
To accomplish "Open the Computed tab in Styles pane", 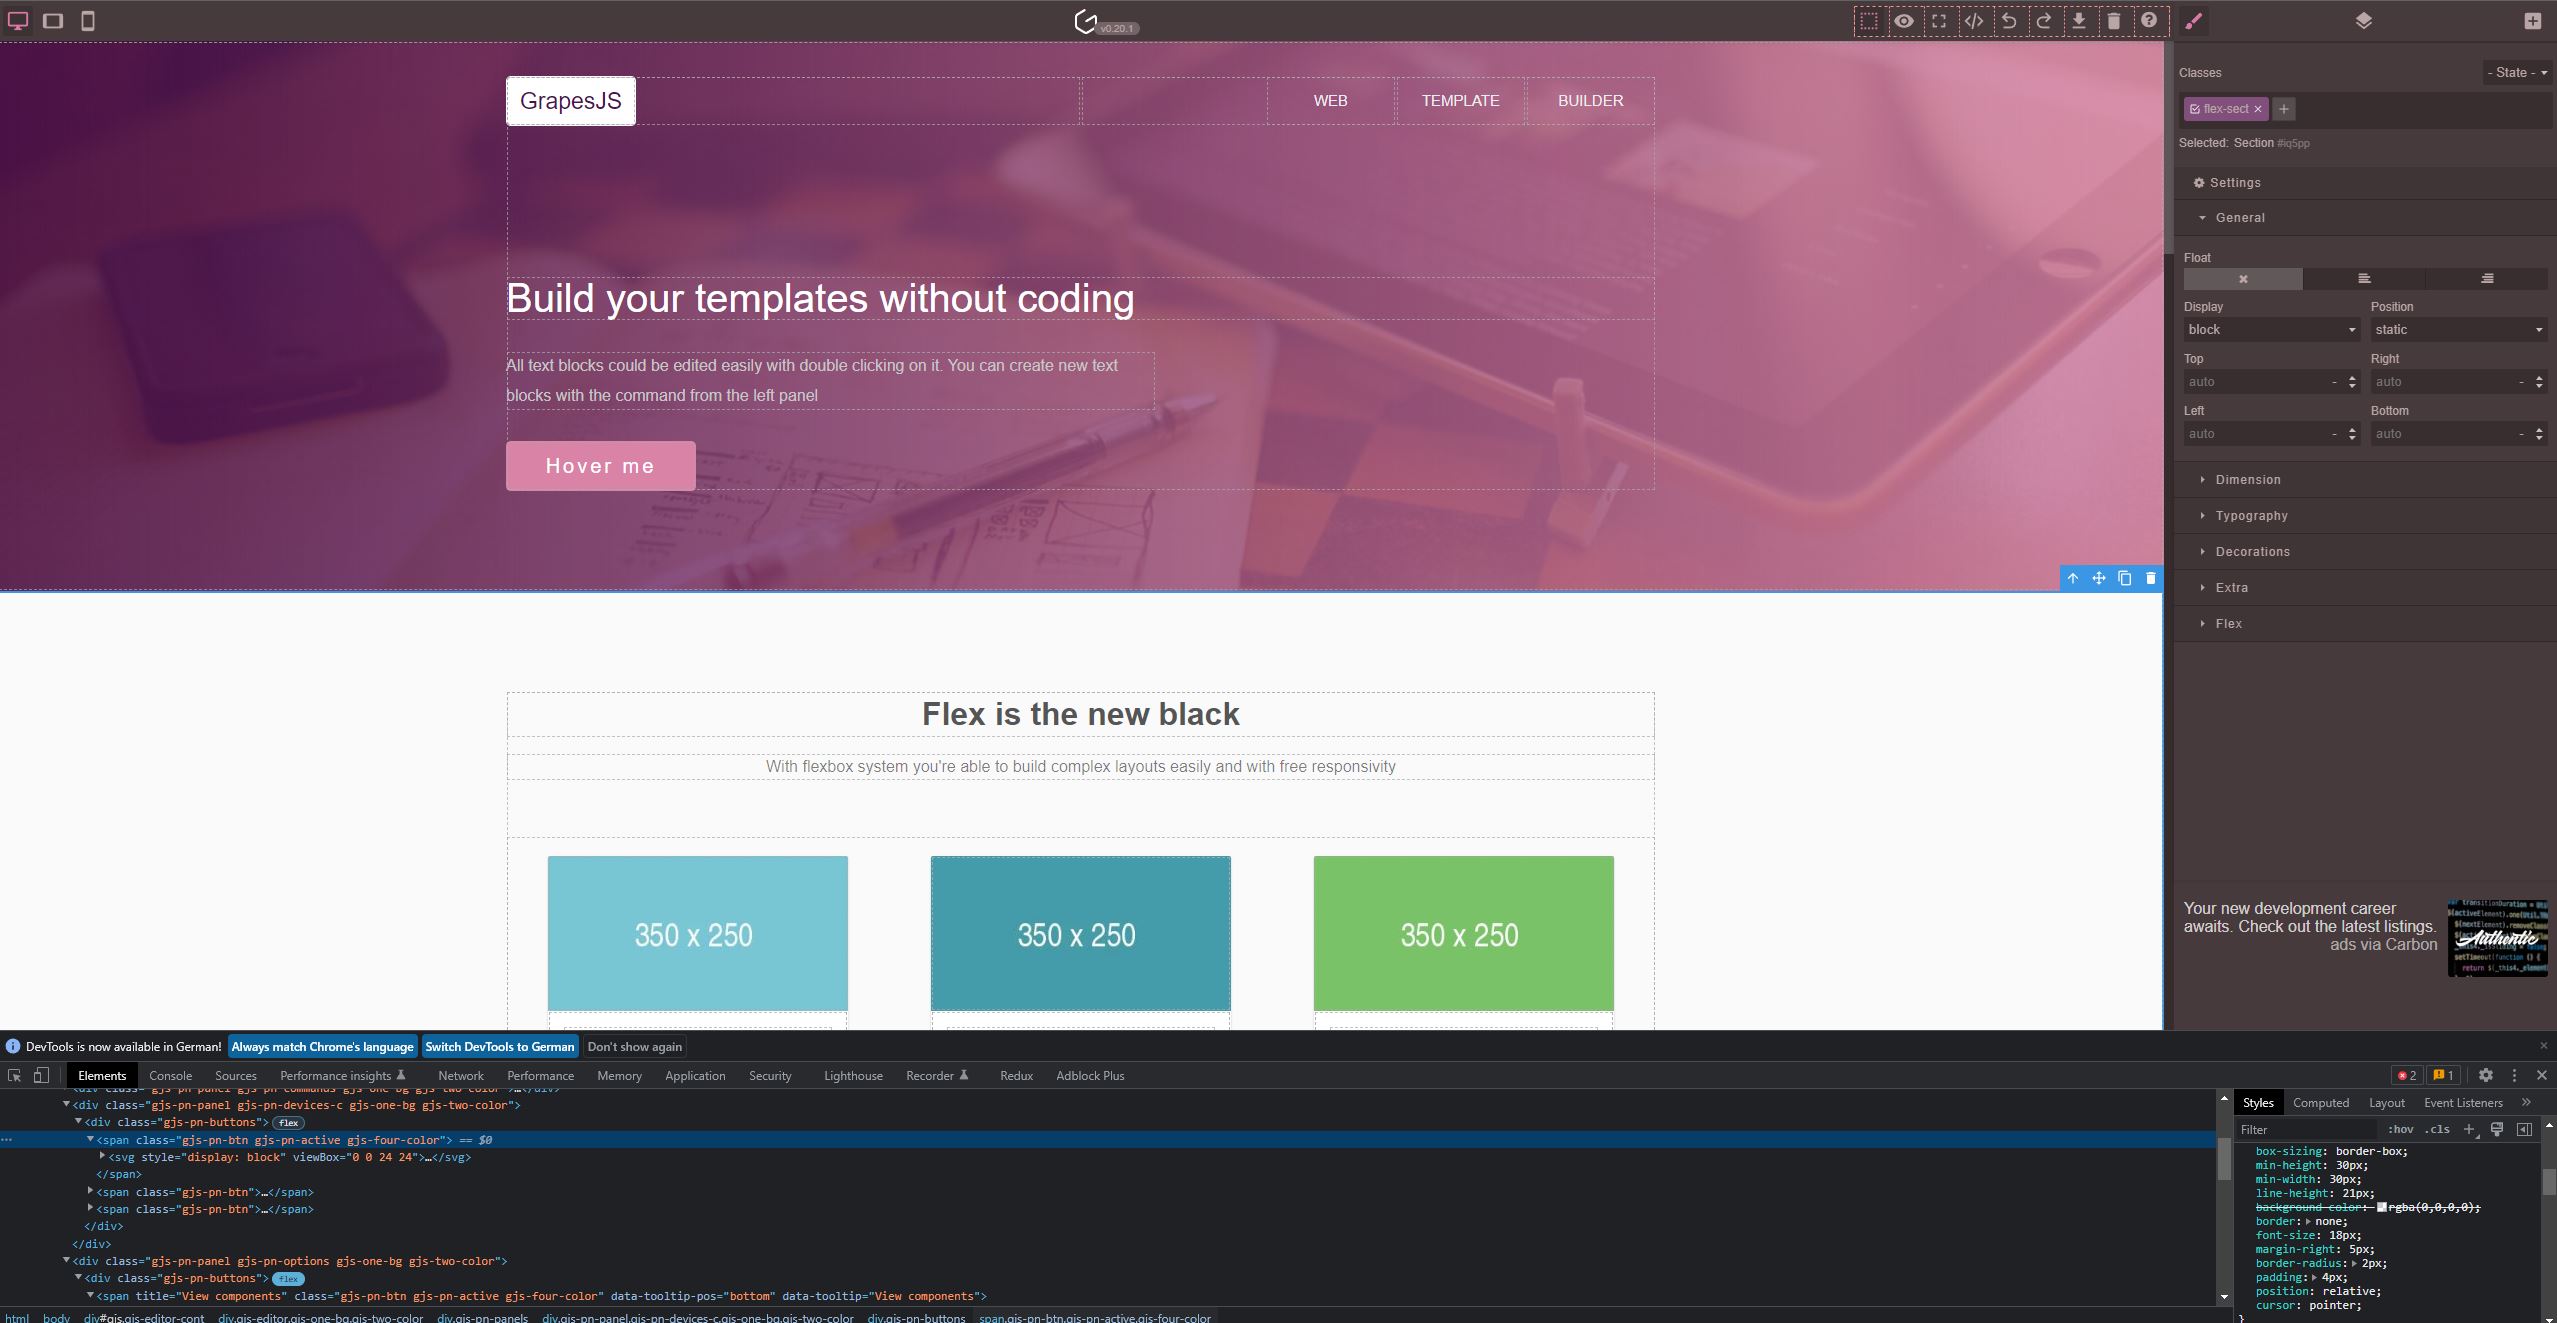I will click(2320, 1102).
